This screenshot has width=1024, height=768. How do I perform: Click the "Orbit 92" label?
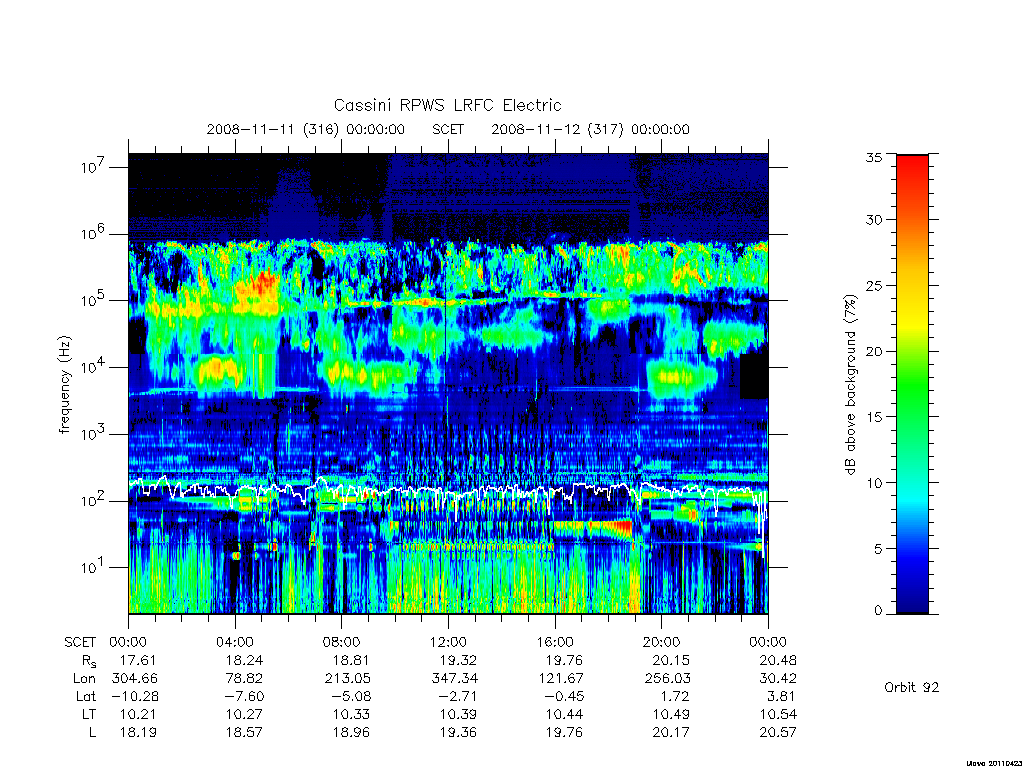tap(912, 687)
